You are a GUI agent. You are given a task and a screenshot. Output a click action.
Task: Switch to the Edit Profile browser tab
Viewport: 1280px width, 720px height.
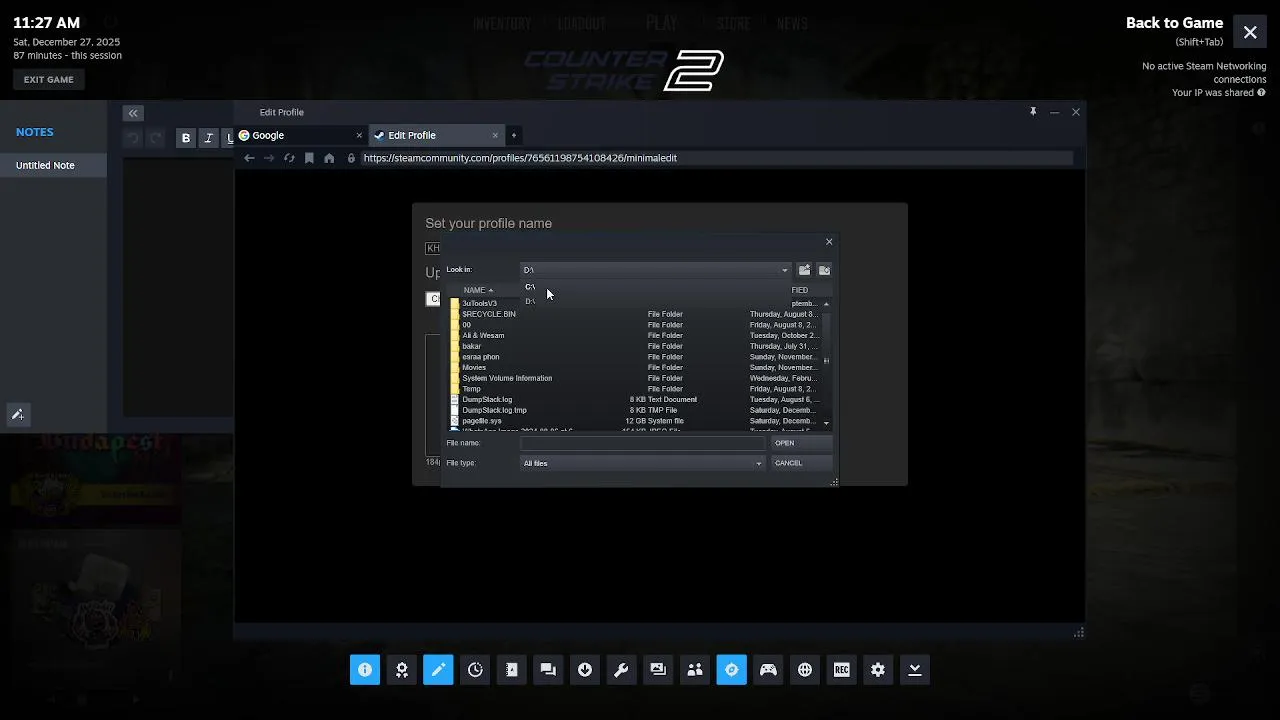[435, 135]
